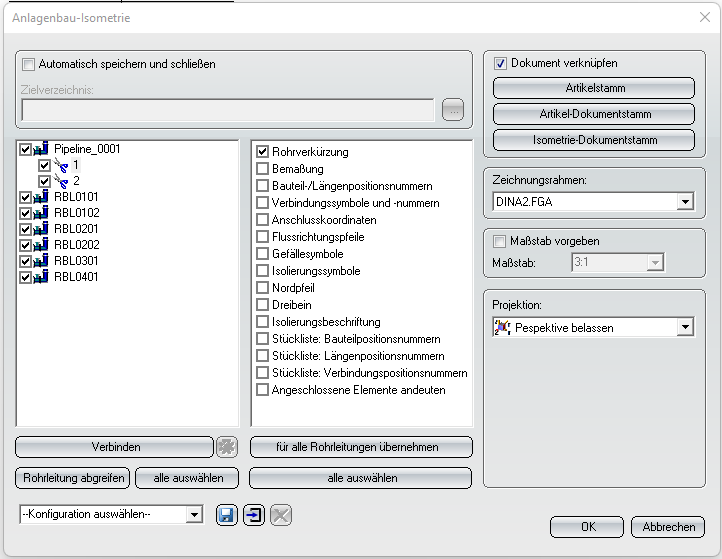Check Stückliste: Verbindungspositionsnummern
The width and height of the screenshot is (722, 559).
262,373
